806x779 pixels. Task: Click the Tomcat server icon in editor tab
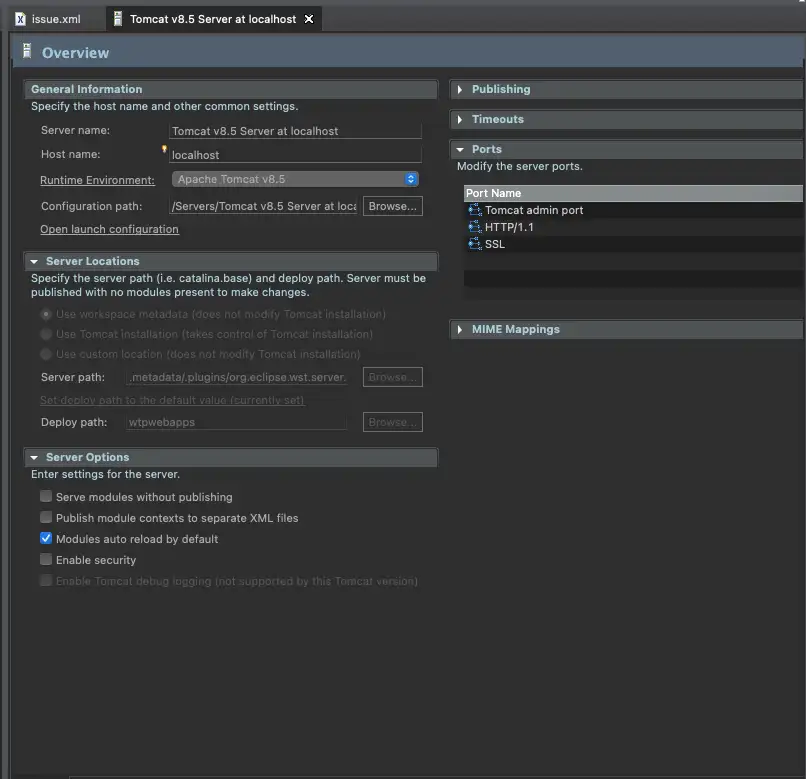pyautogui.click(x=118, y=19)
